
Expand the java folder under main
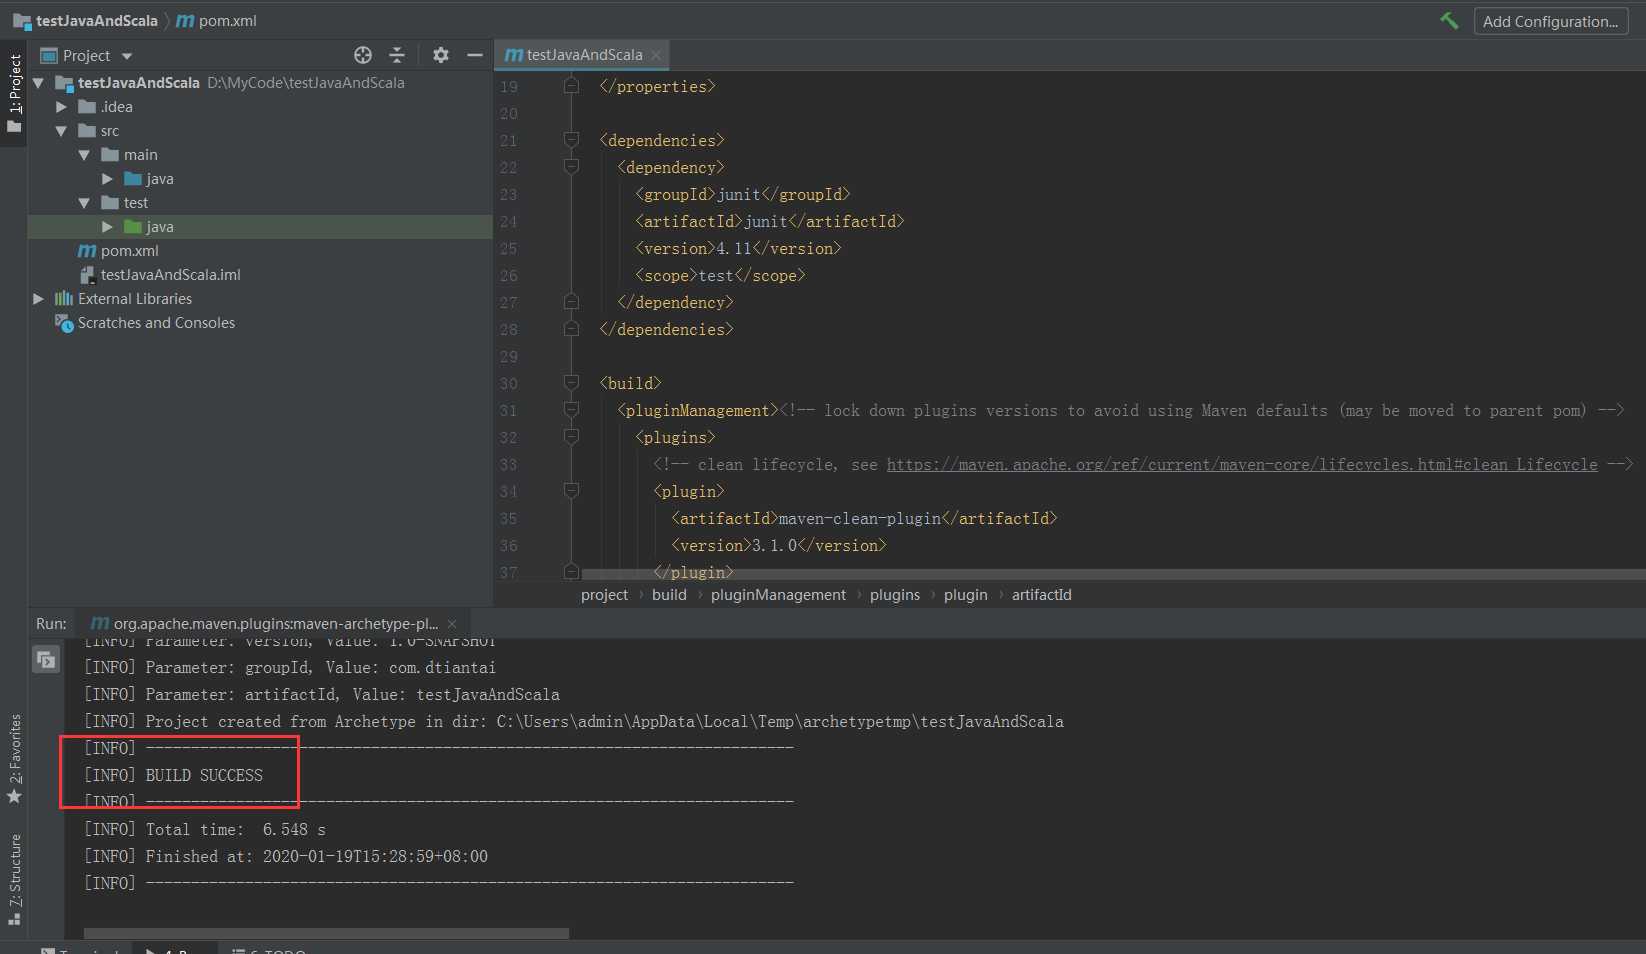(x=107, y=179)
